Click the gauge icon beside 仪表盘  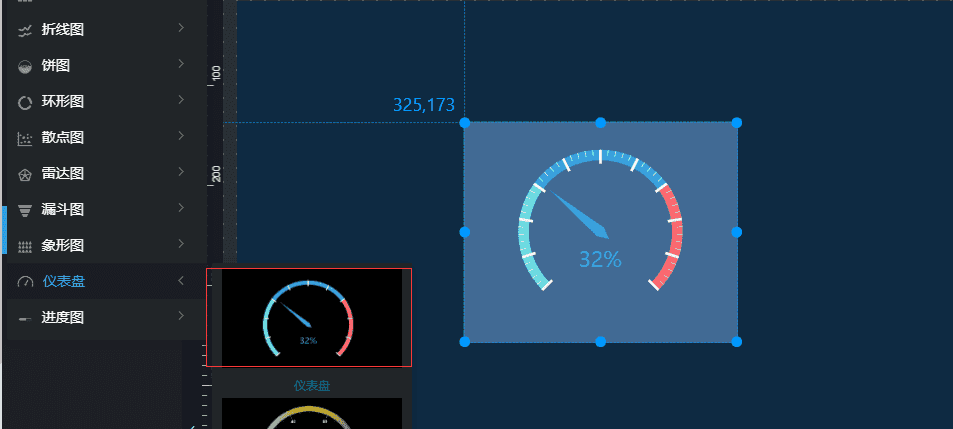25,282
